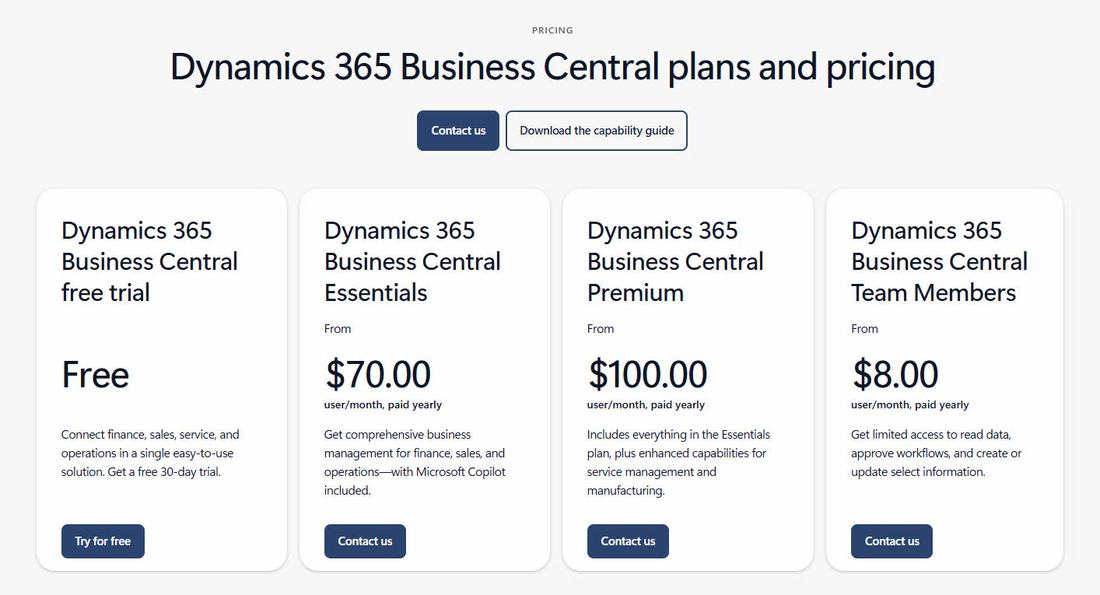Click the $70.00 price
This screenshot has width=1100, height=595.
377,374
